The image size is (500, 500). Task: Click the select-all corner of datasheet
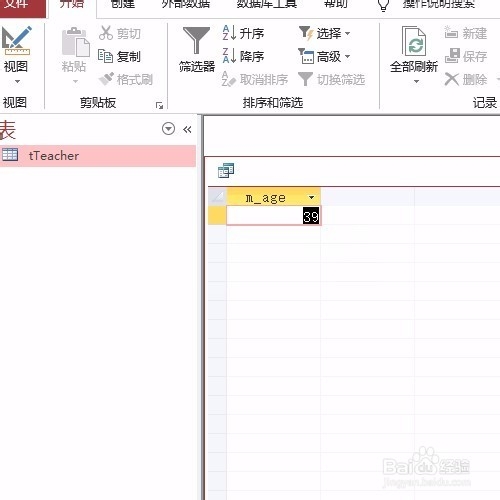[x=217, y=197]
